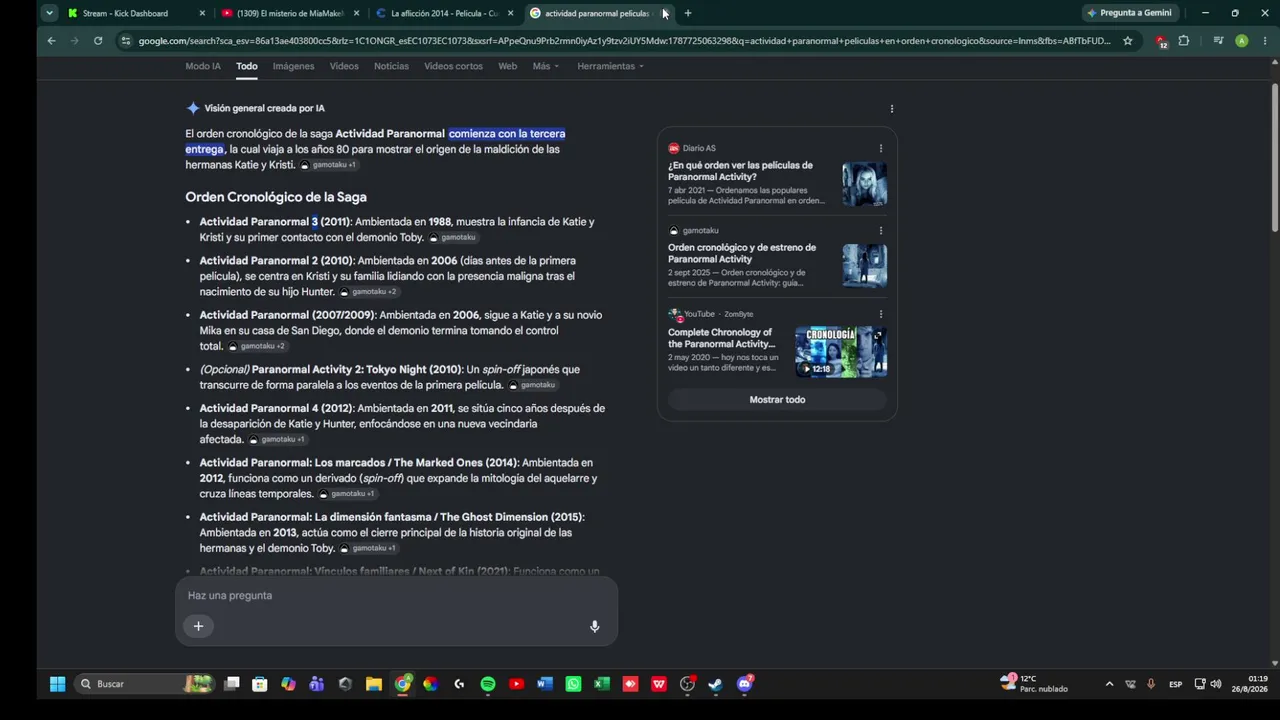Open Steam from the taskbar

coord(716,684)
